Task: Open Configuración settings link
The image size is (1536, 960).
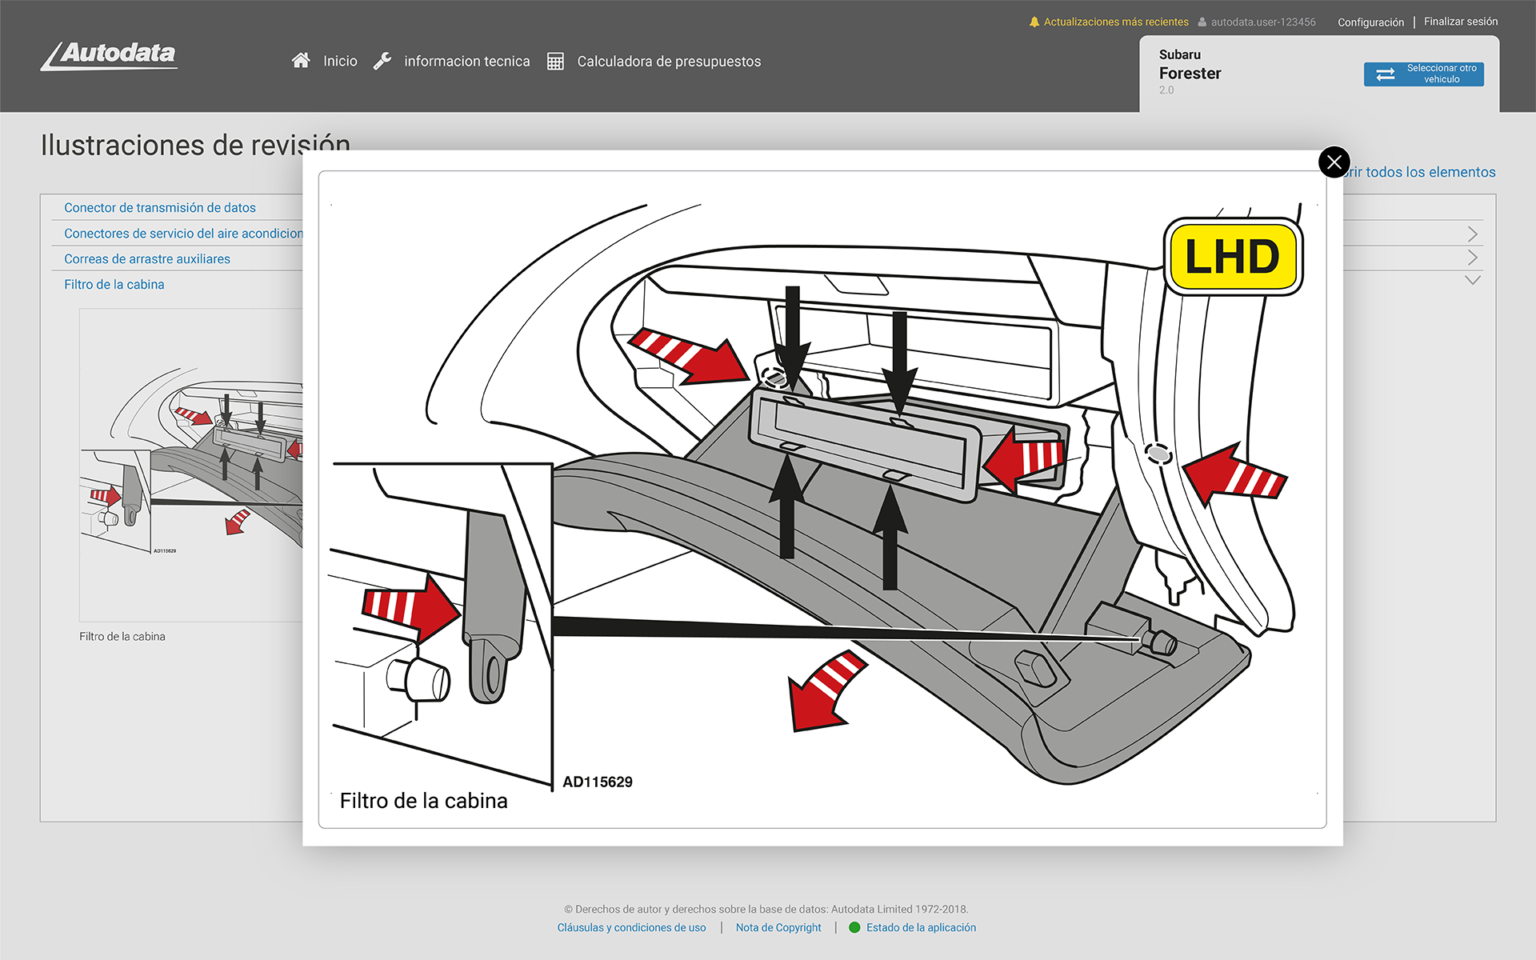Action: click(x=1370, y=22)
